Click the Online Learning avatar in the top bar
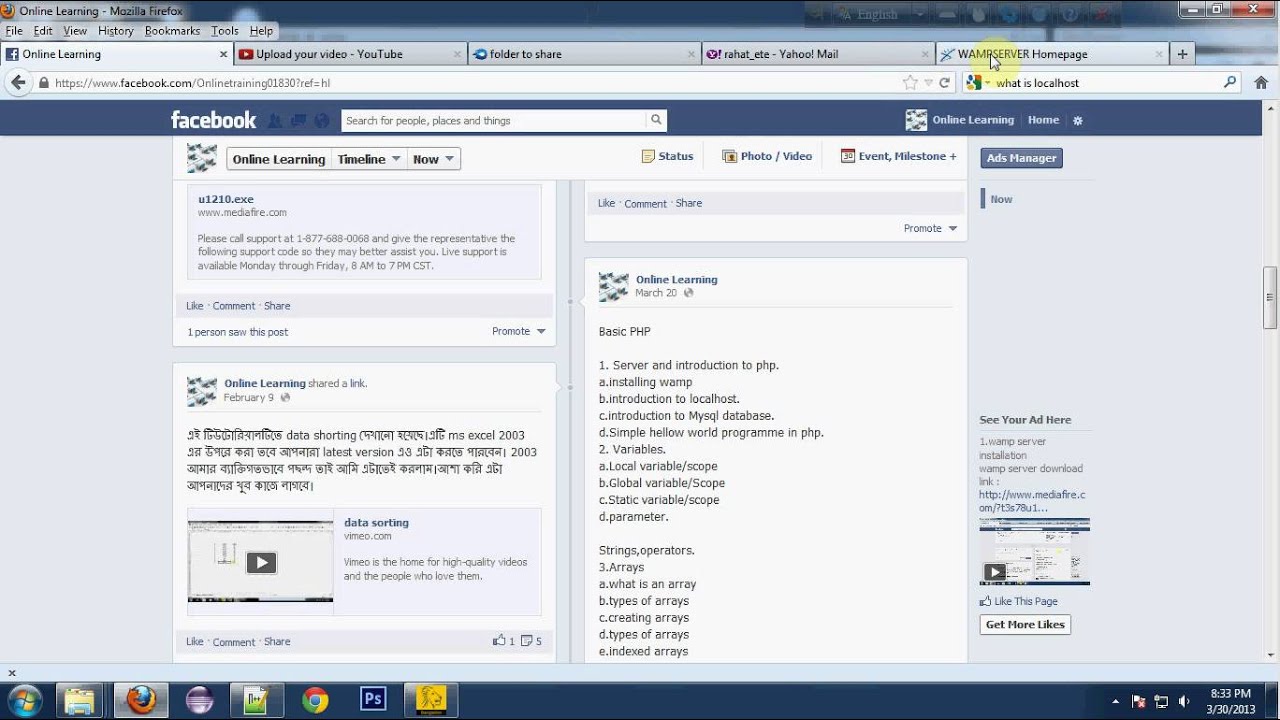1280x720 pixels. (x=916, y=120)
